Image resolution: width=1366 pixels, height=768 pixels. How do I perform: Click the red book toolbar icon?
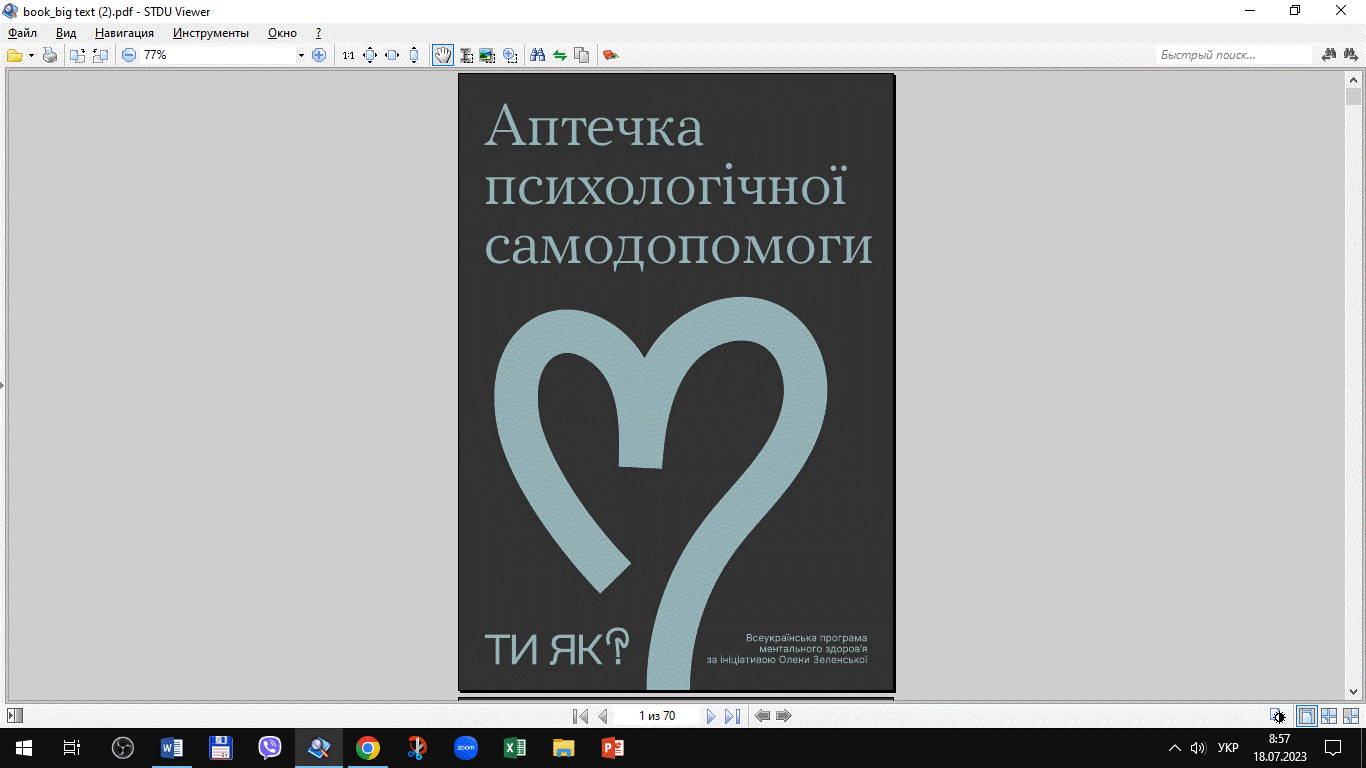[610, 55]
